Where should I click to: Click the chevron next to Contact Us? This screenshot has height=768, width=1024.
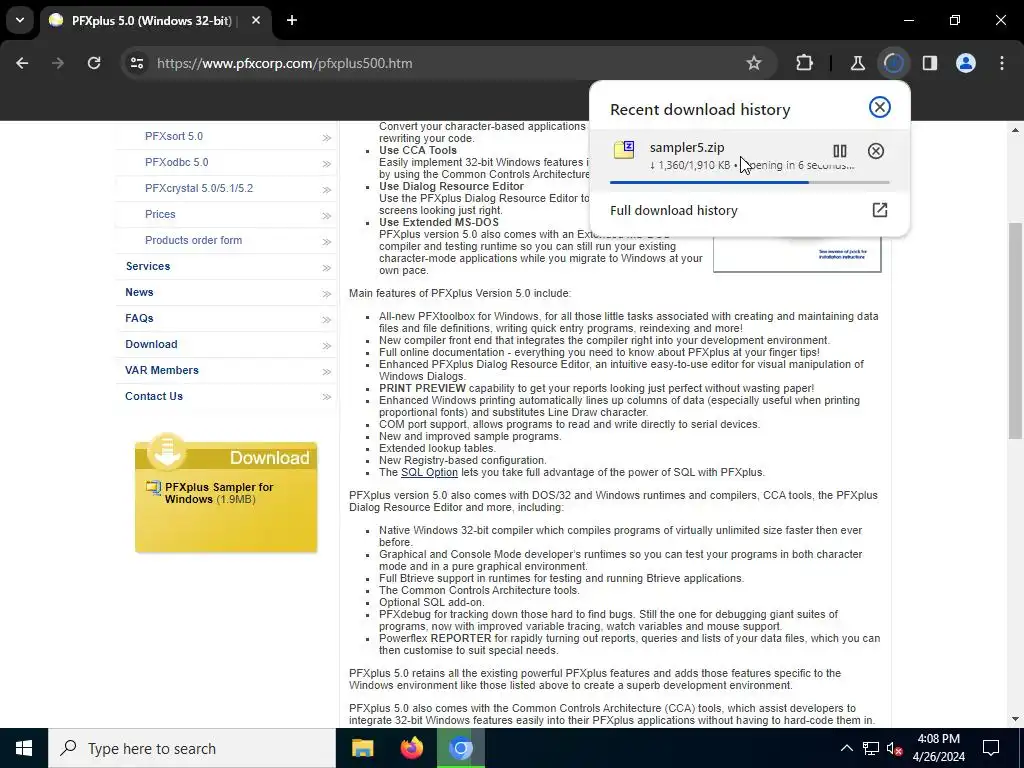[x=327, y=397]
